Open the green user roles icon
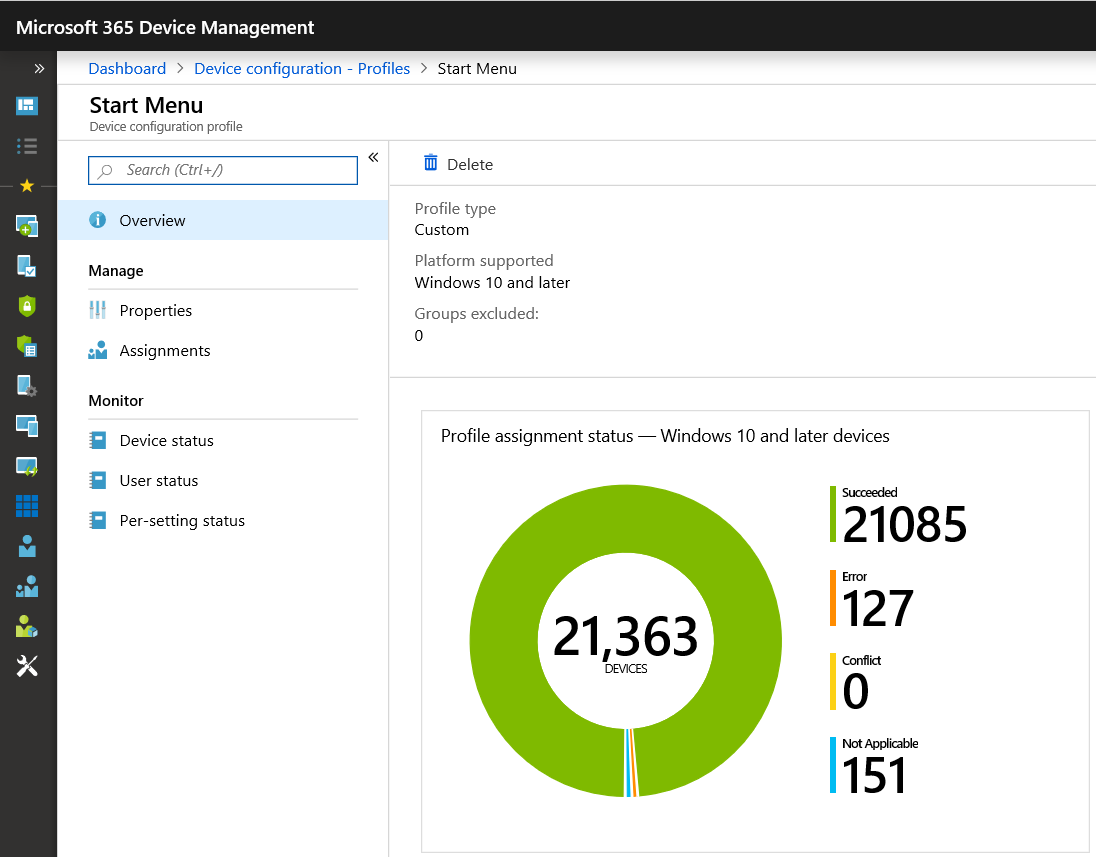This screenshot has height=857, width=1096. [x=27, y=626]
